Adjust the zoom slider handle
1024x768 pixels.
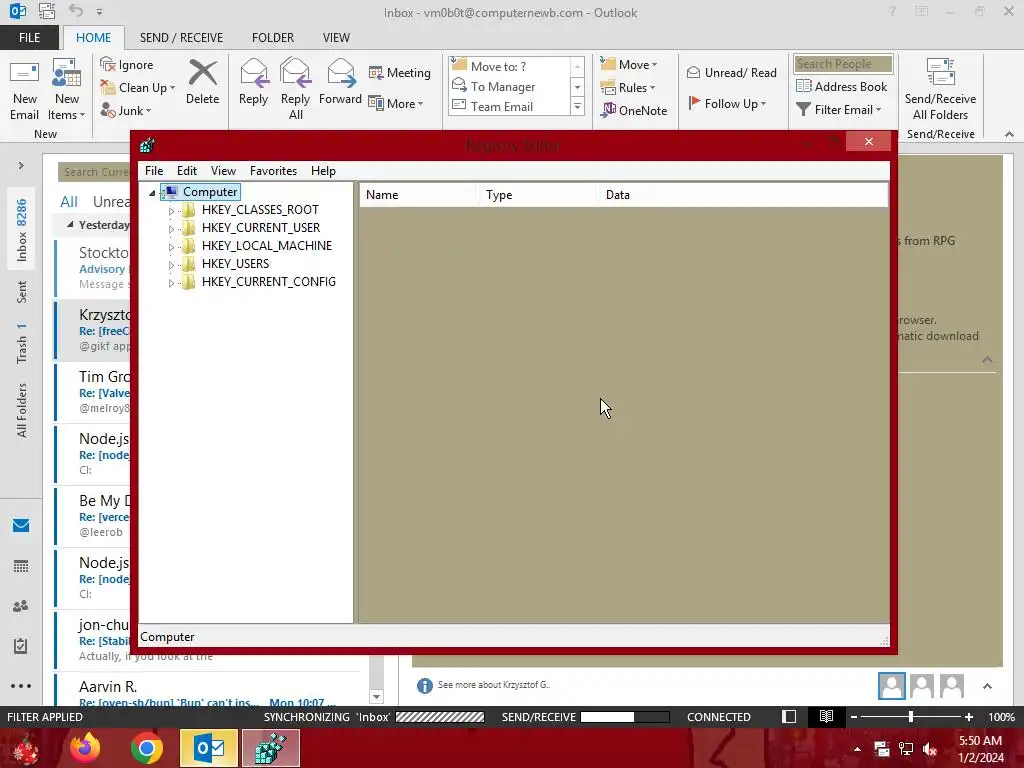click(x=910, y=716)
